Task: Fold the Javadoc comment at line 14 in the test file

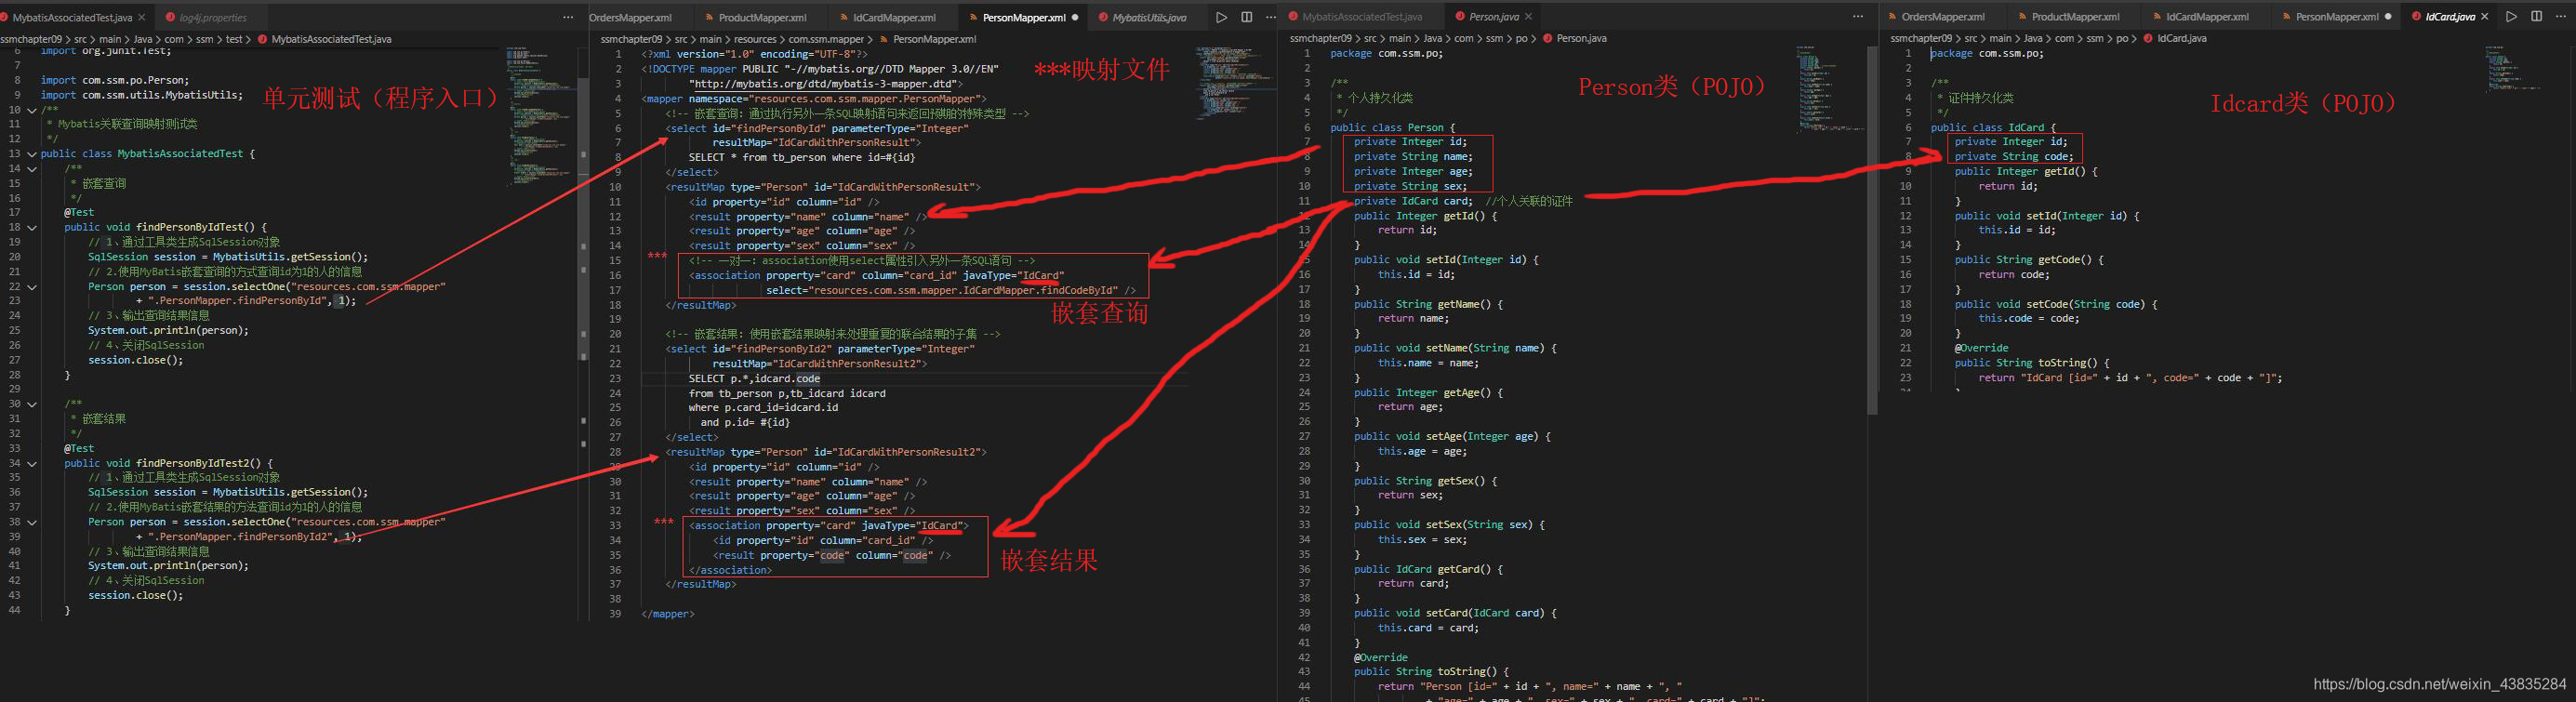Action: tap(32, 169)
